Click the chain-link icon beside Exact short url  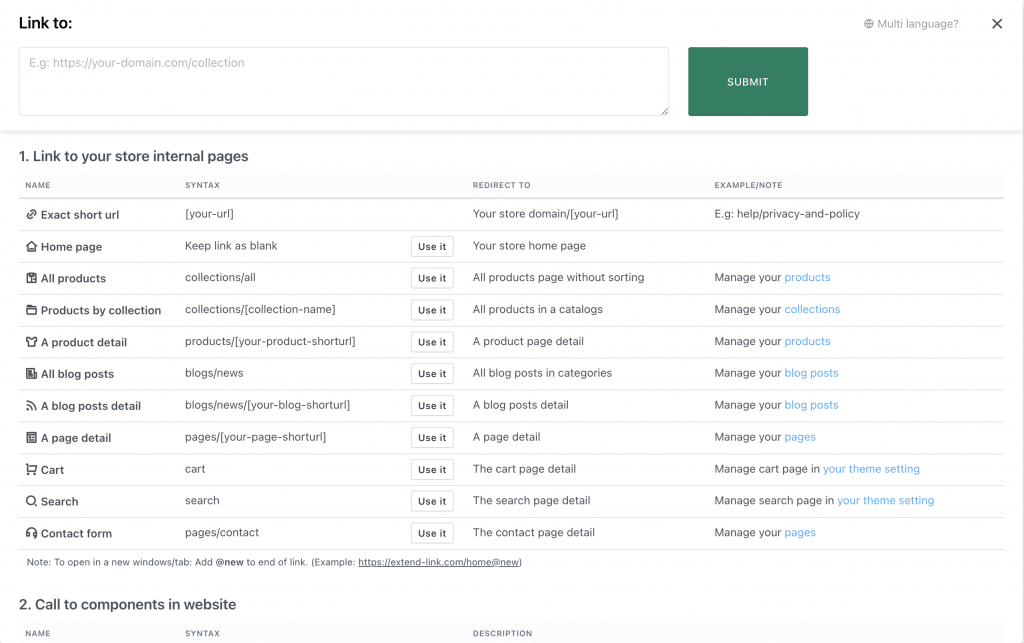pyautogui.click(x=32, y=215)
